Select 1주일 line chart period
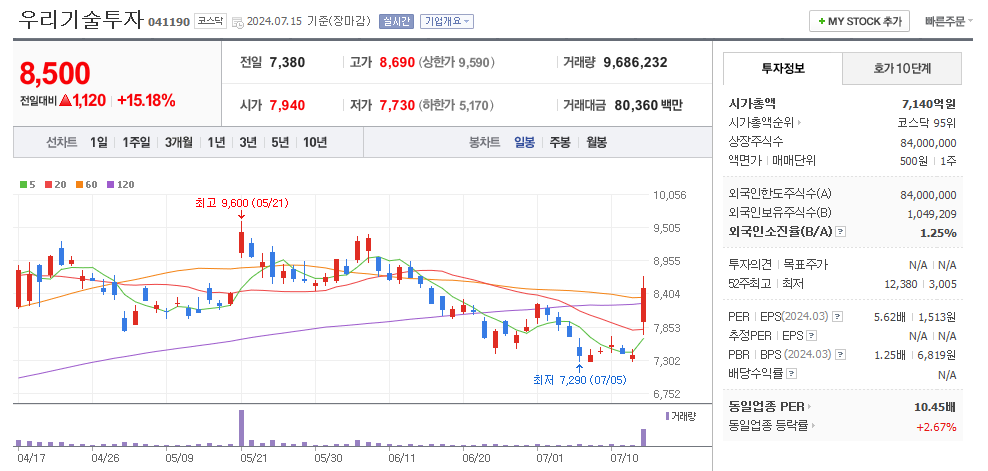Image resolution: width=988 pixels, height=471 pixels. point(136,142)
